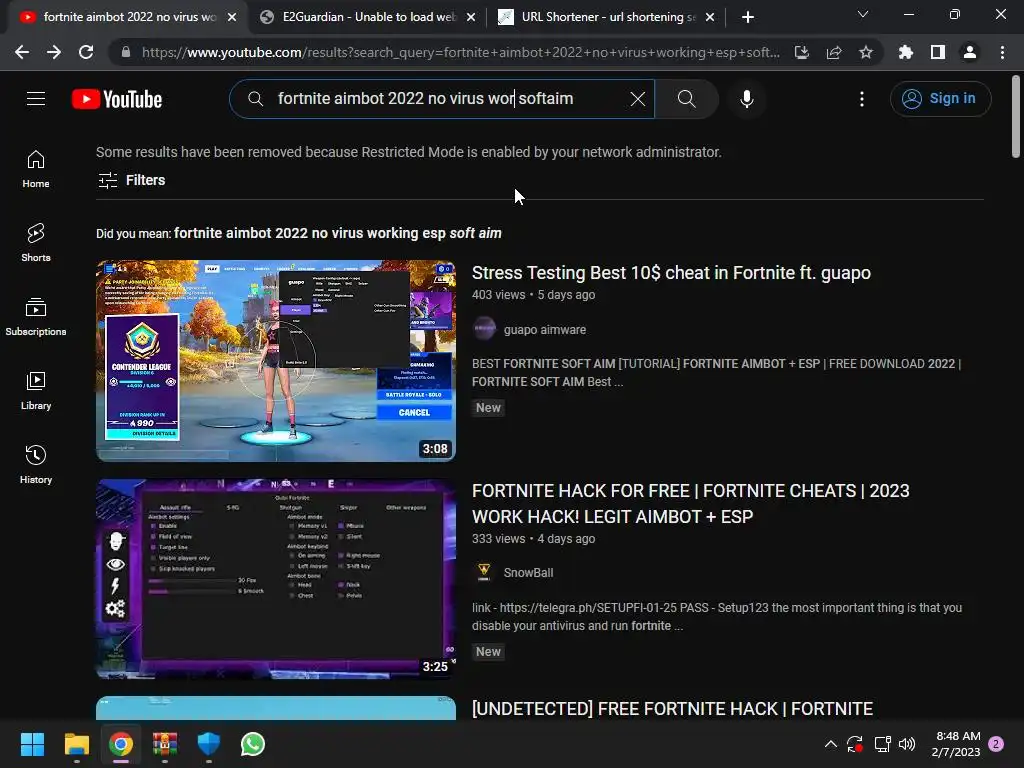Image resolution: width=1024 pixels, height=768 pixels.
Task: Open the SnowBall channel
Action: (528, 573)
